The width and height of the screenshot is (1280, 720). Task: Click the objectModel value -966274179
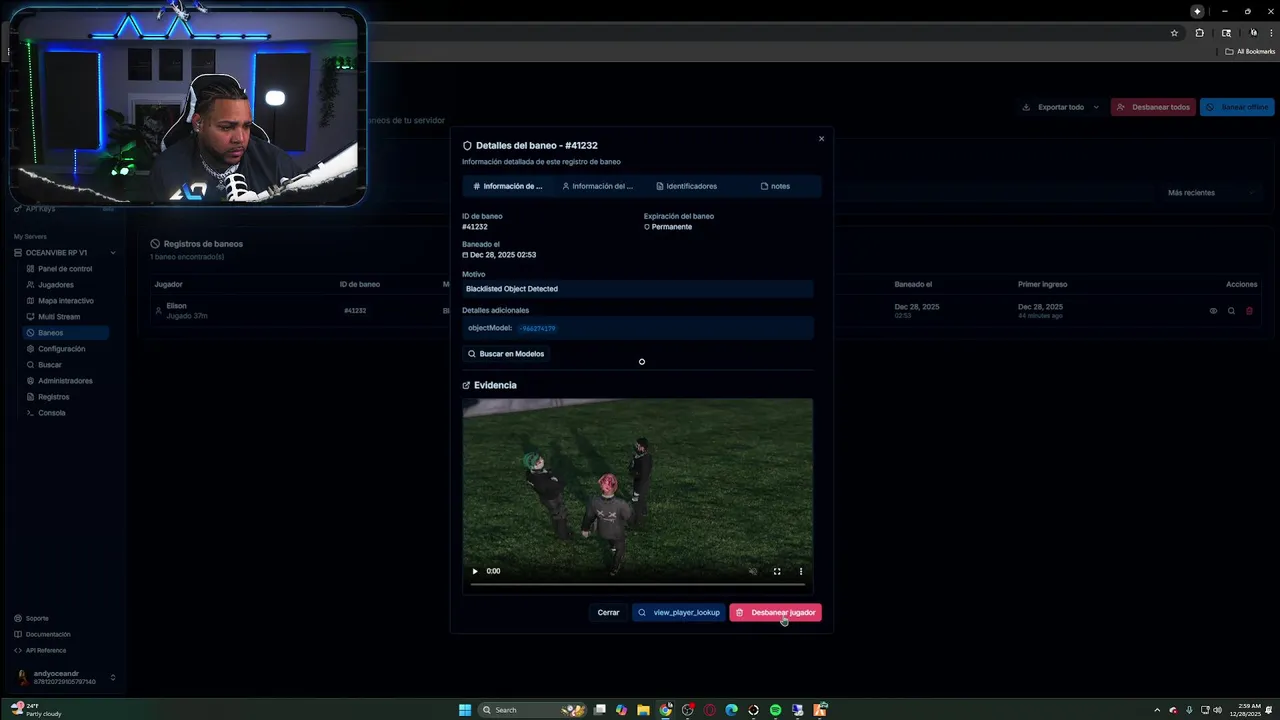(537, 328)
